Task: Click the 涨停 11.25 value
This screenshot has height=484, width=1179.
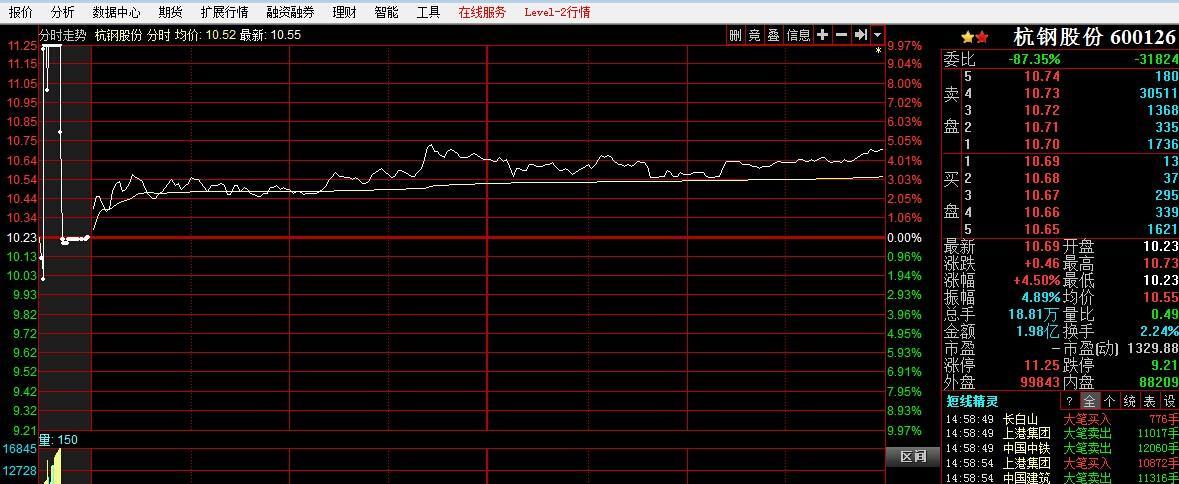Action: [x=1041, y=366]
